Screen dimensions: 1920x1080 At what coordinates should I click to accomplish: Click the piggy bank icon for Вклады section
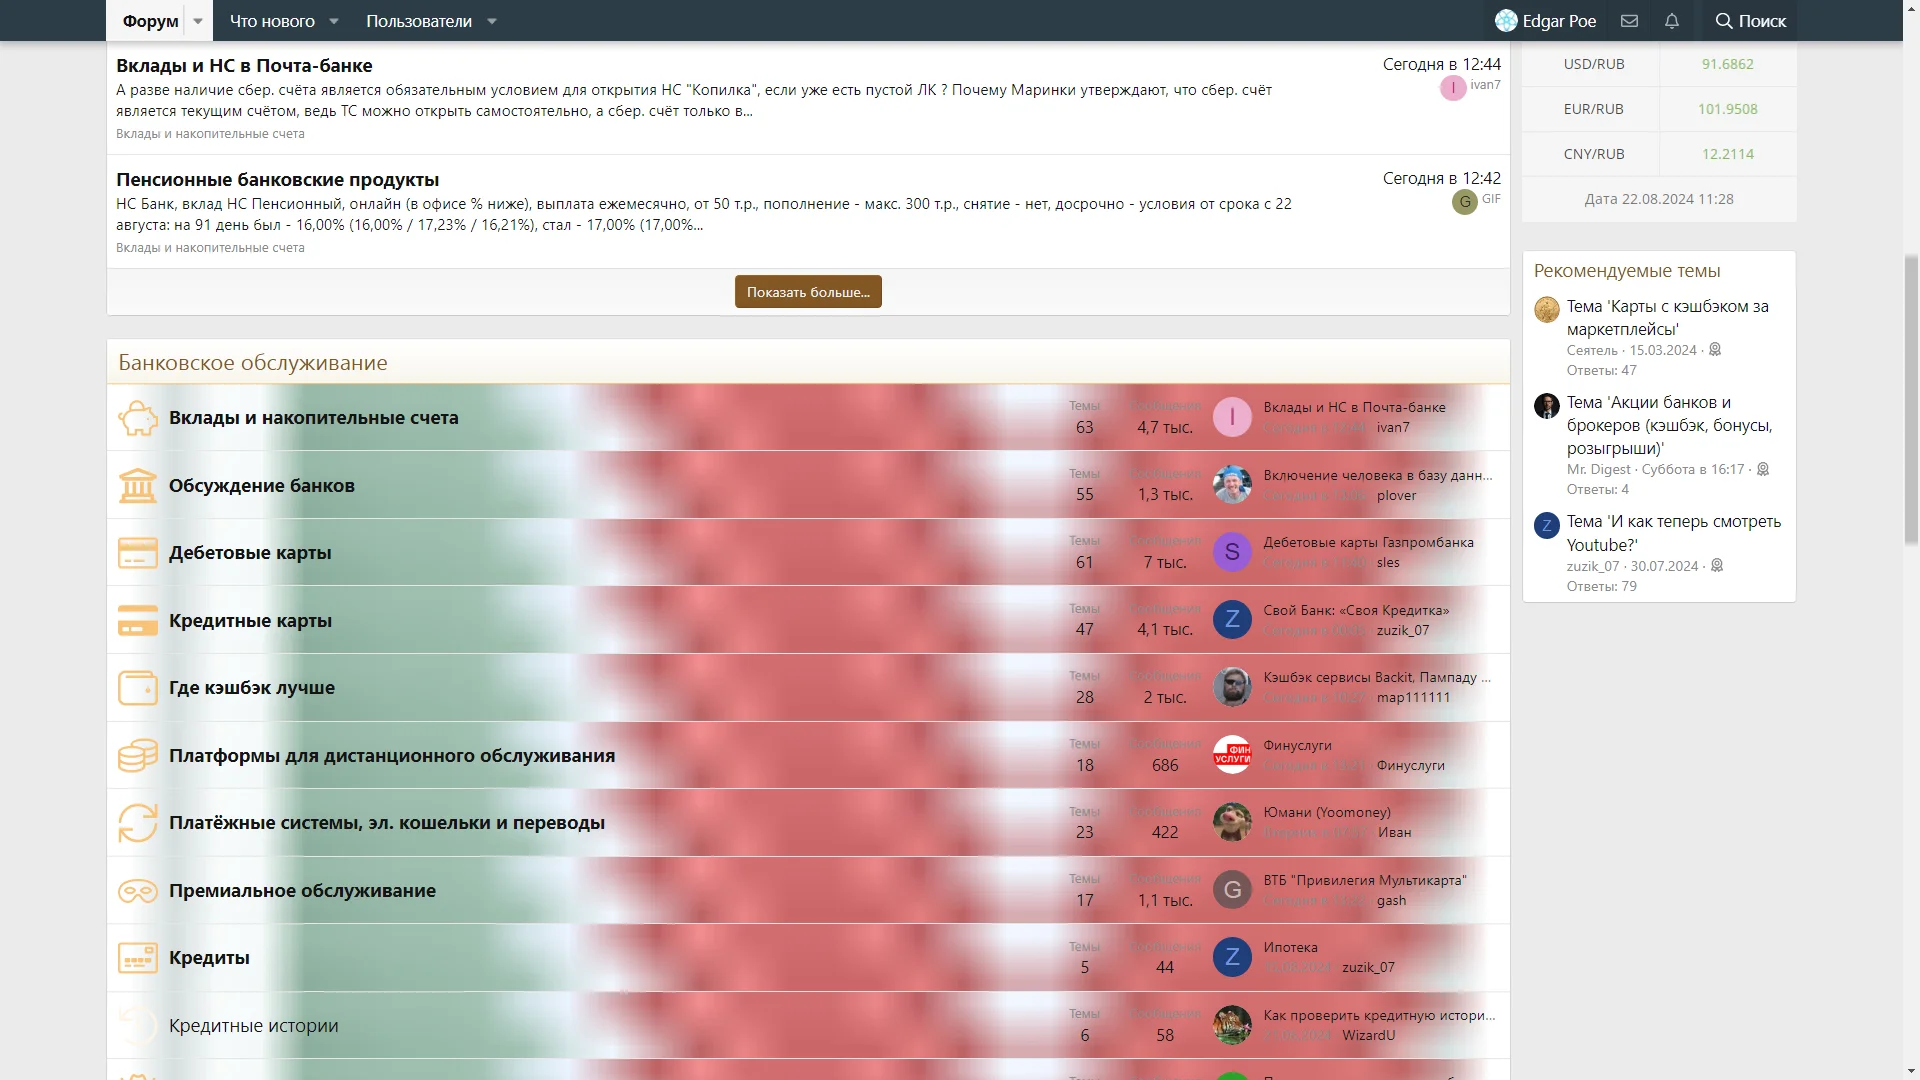point(138,418)
